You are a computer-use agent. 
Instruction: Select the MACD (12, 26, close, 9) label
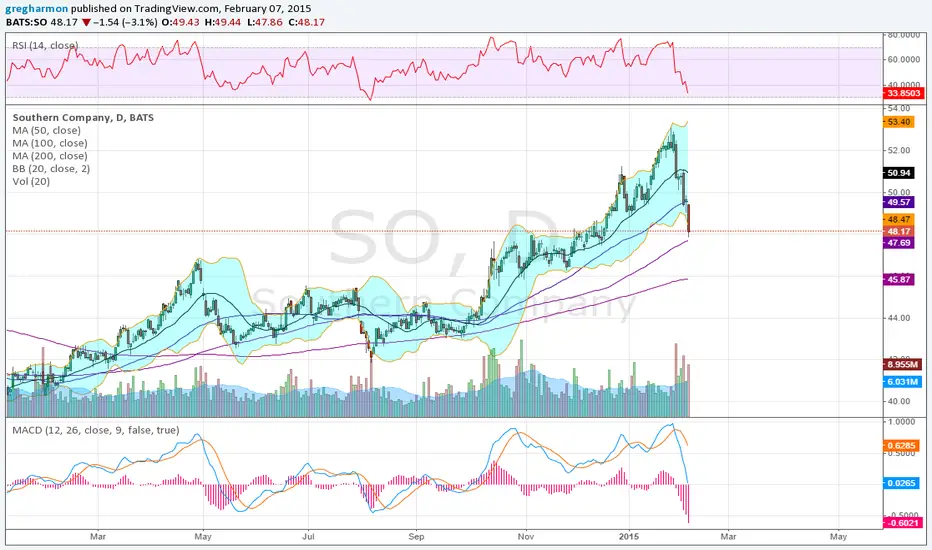pos(96,430)
